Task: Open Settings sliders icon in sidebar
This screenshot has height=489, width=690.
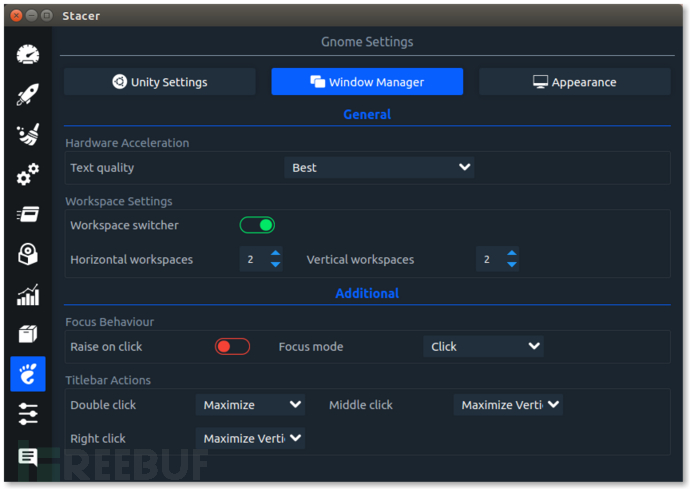Action: tap(28, 414)
